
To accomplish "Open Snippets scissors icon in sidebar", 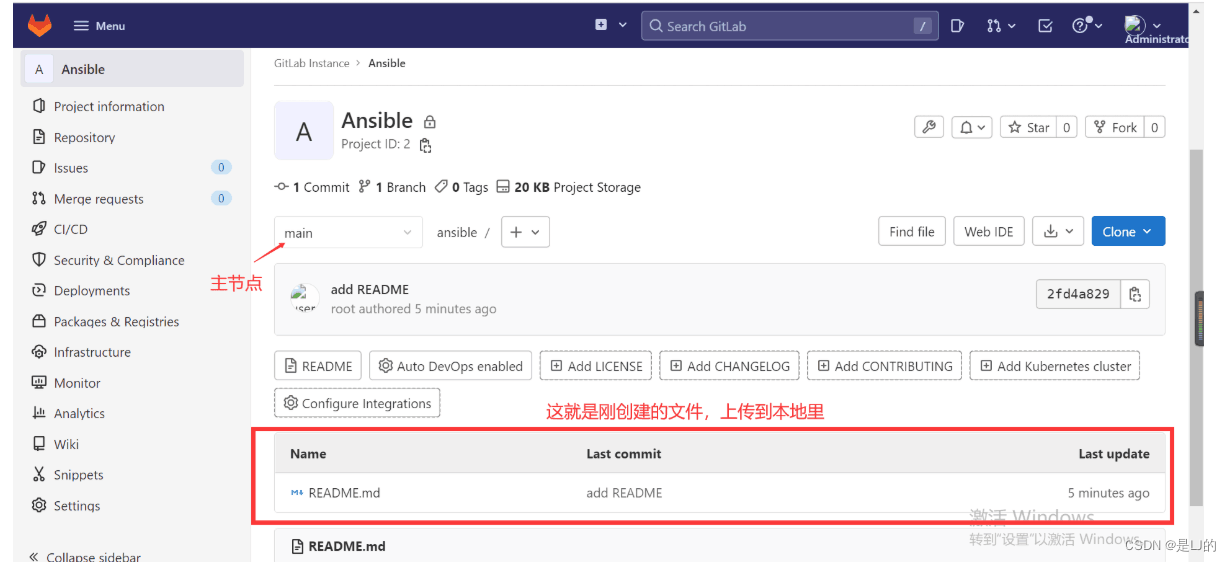I will pyautogui.click(x=39, y=474).
